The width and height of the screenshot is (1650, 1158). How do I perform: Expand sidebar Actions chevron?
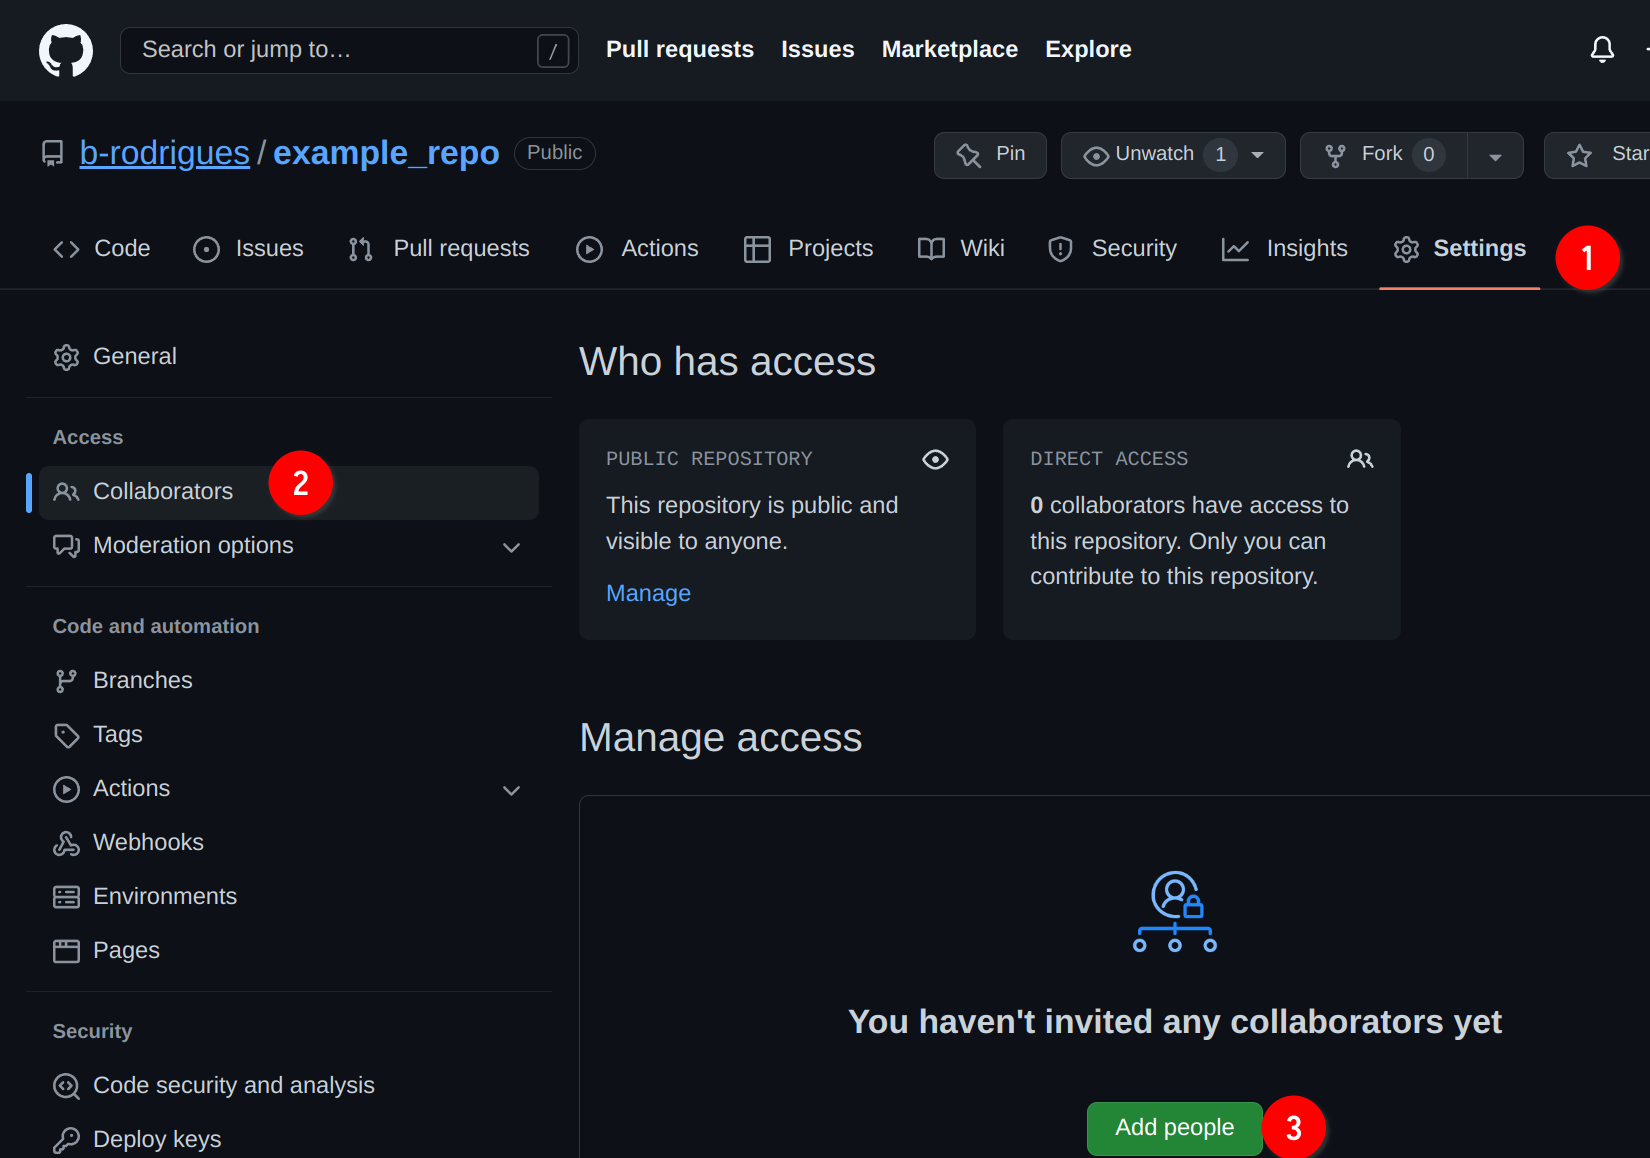pos(511,790)
